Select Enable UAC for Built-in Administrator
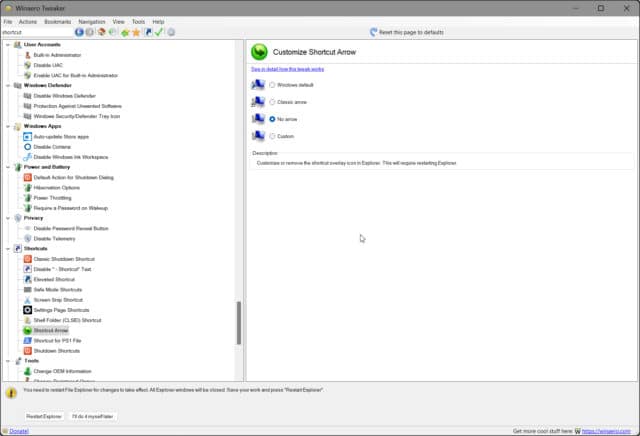The image size is (640, 436). [76, 75]
